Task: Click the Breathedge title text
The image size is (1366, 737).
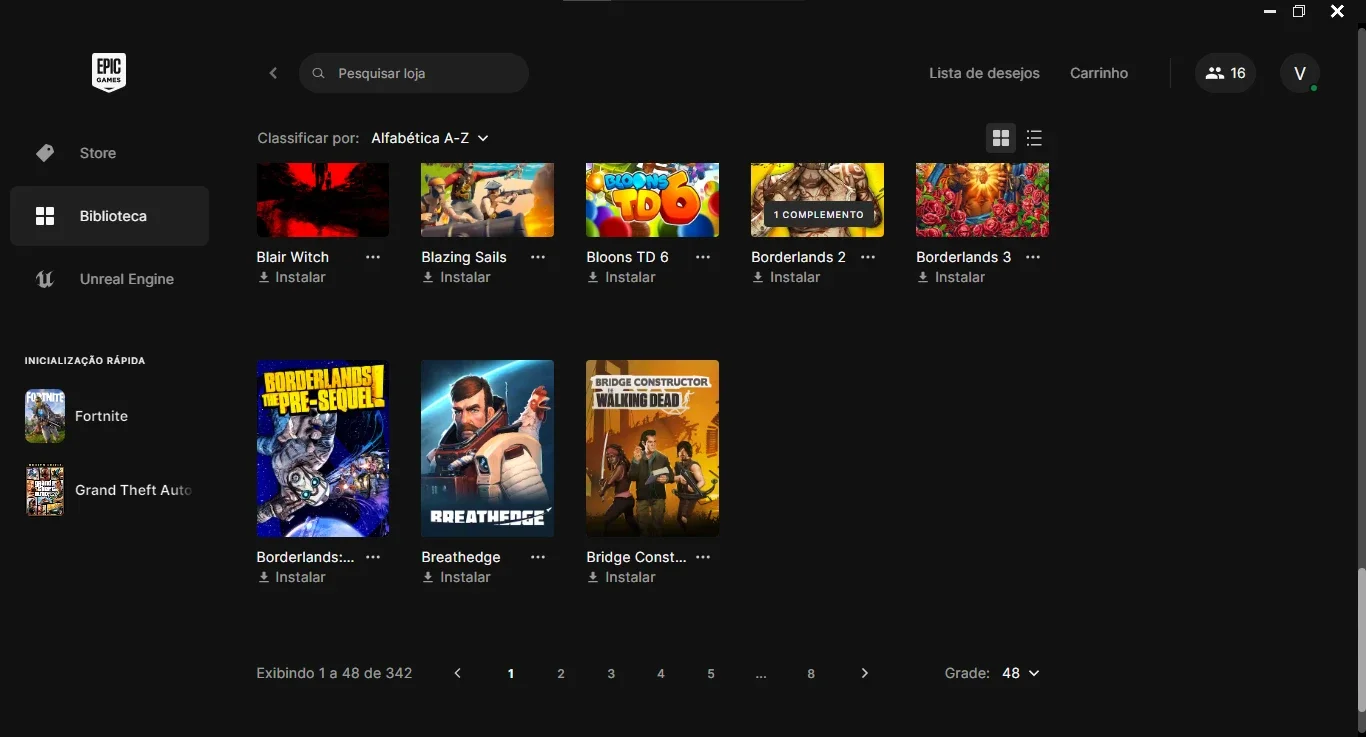Action: (x=461, y=557)
